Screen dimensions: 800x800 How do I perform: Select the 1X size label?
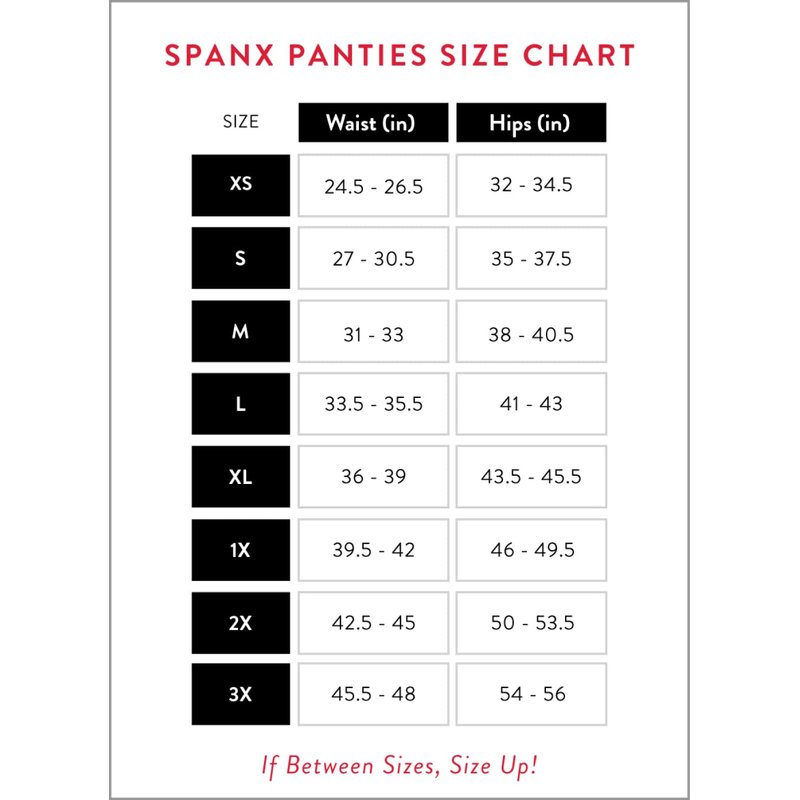[x=240, y=549]
